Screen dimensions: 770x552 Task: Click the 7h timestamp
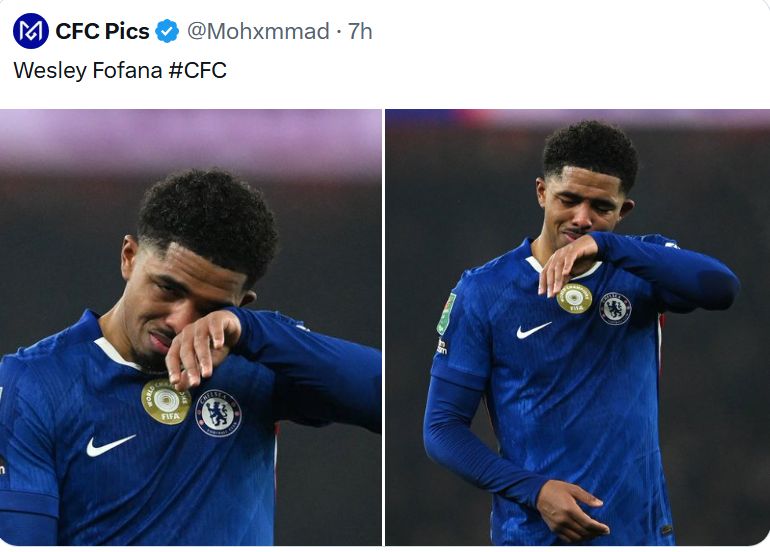pos(360,31)
